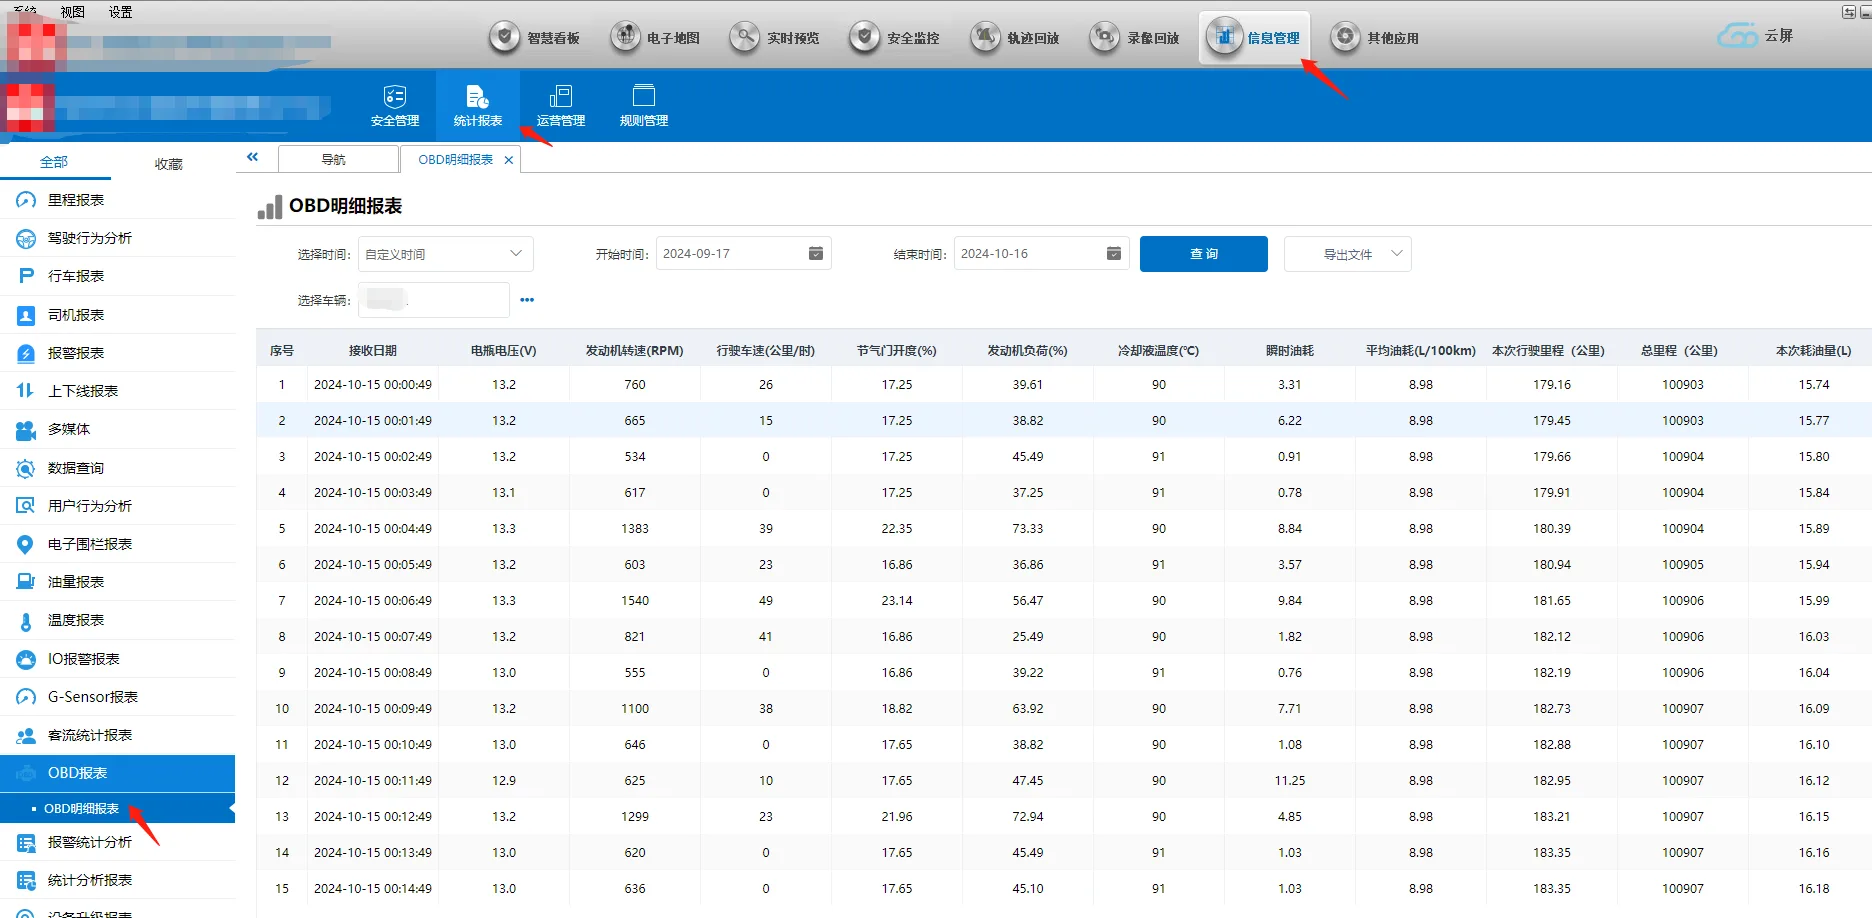Image resolution: width=1872 pixels, height=918 pixels.
Task: Open the 智慧看板 dashboard module
Action: 535,38
